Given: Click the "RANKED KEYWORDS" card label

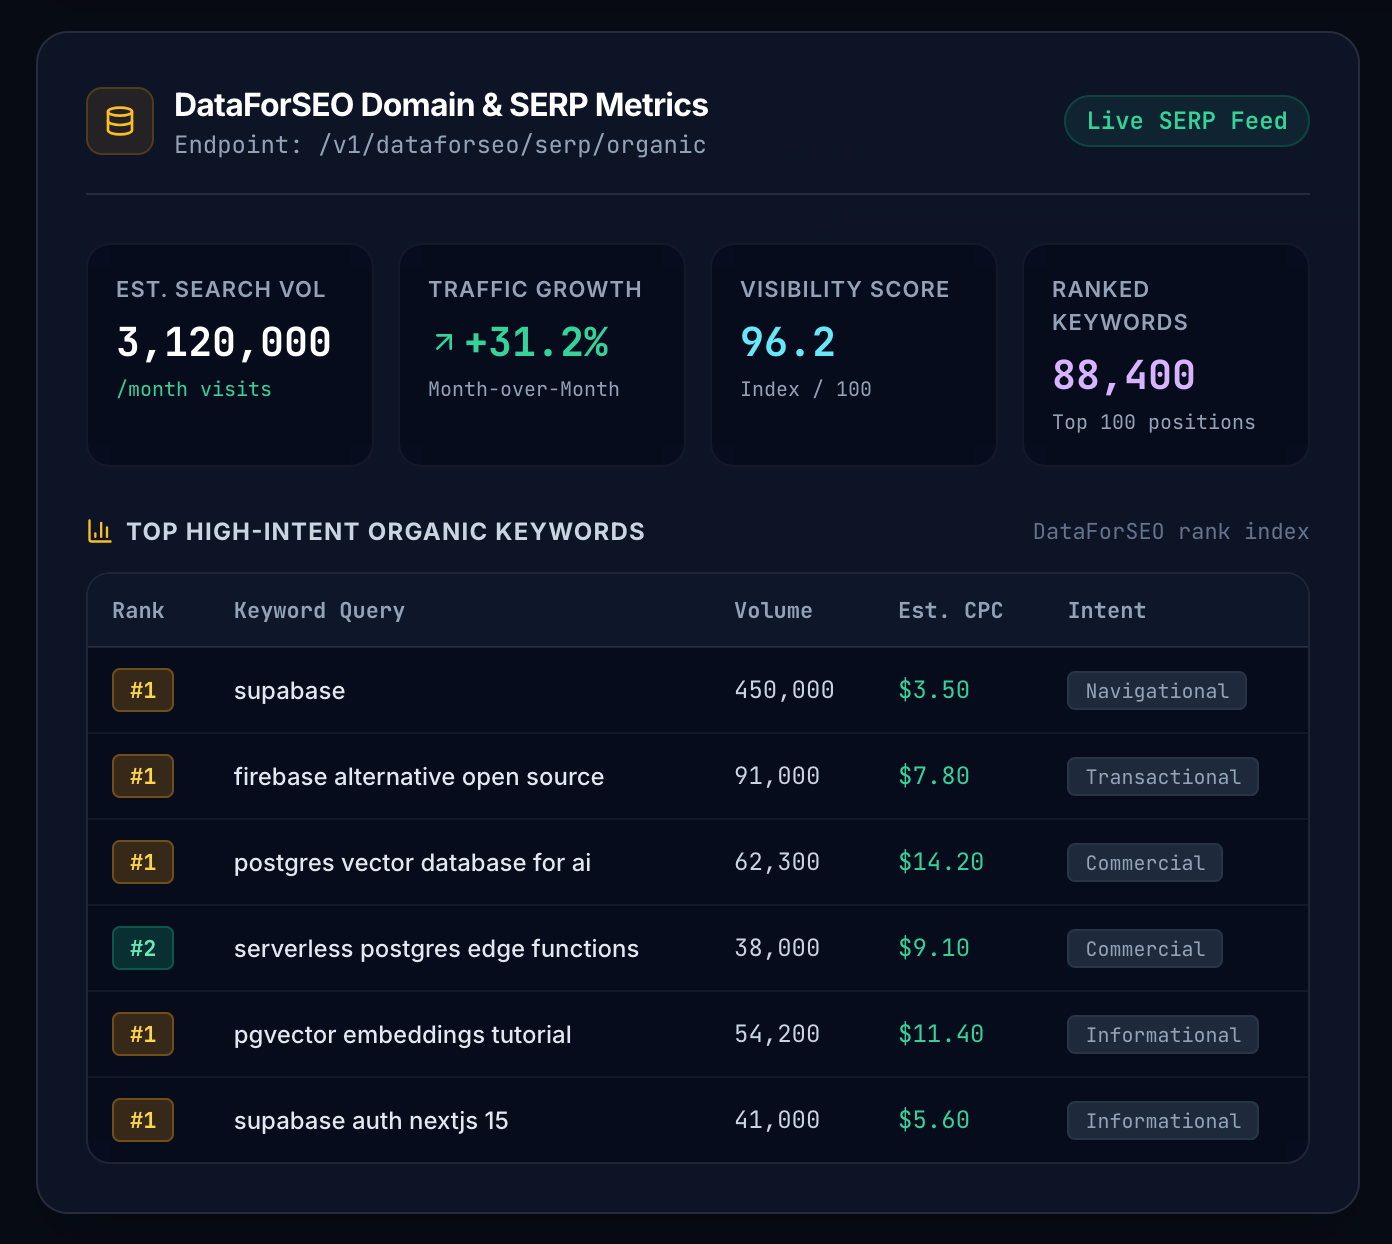Looking at the screenshot, I should [x=1120, y=306].
